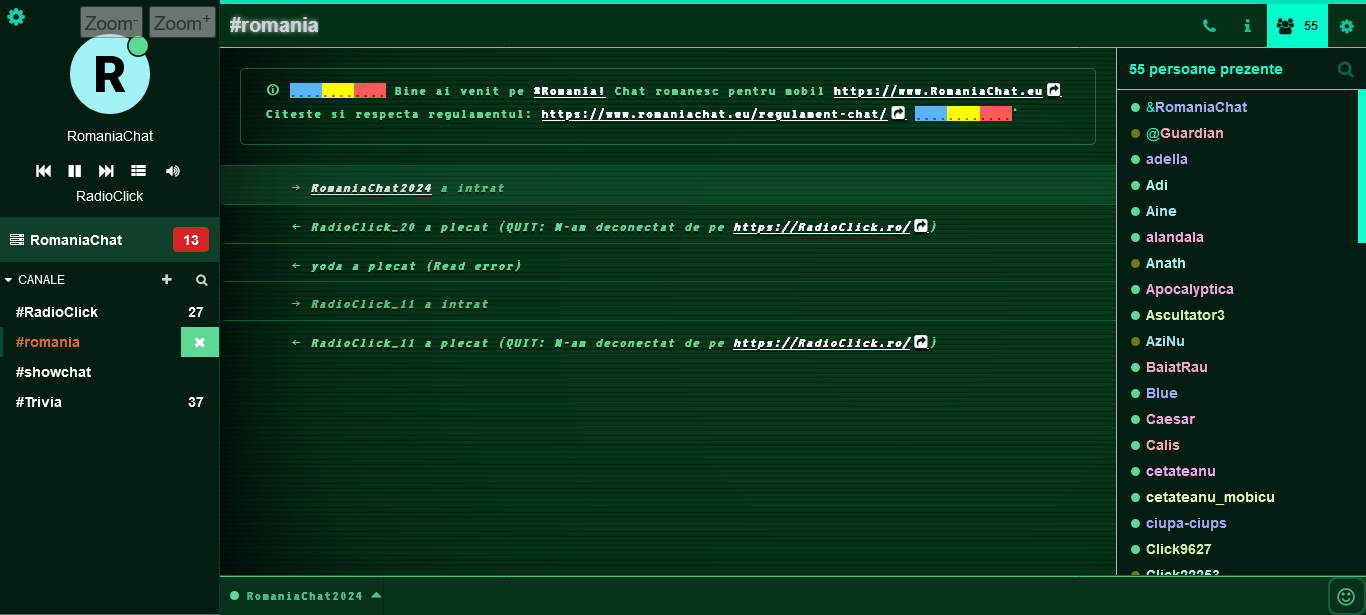
Task: Click the message input field
Action: 850,596
